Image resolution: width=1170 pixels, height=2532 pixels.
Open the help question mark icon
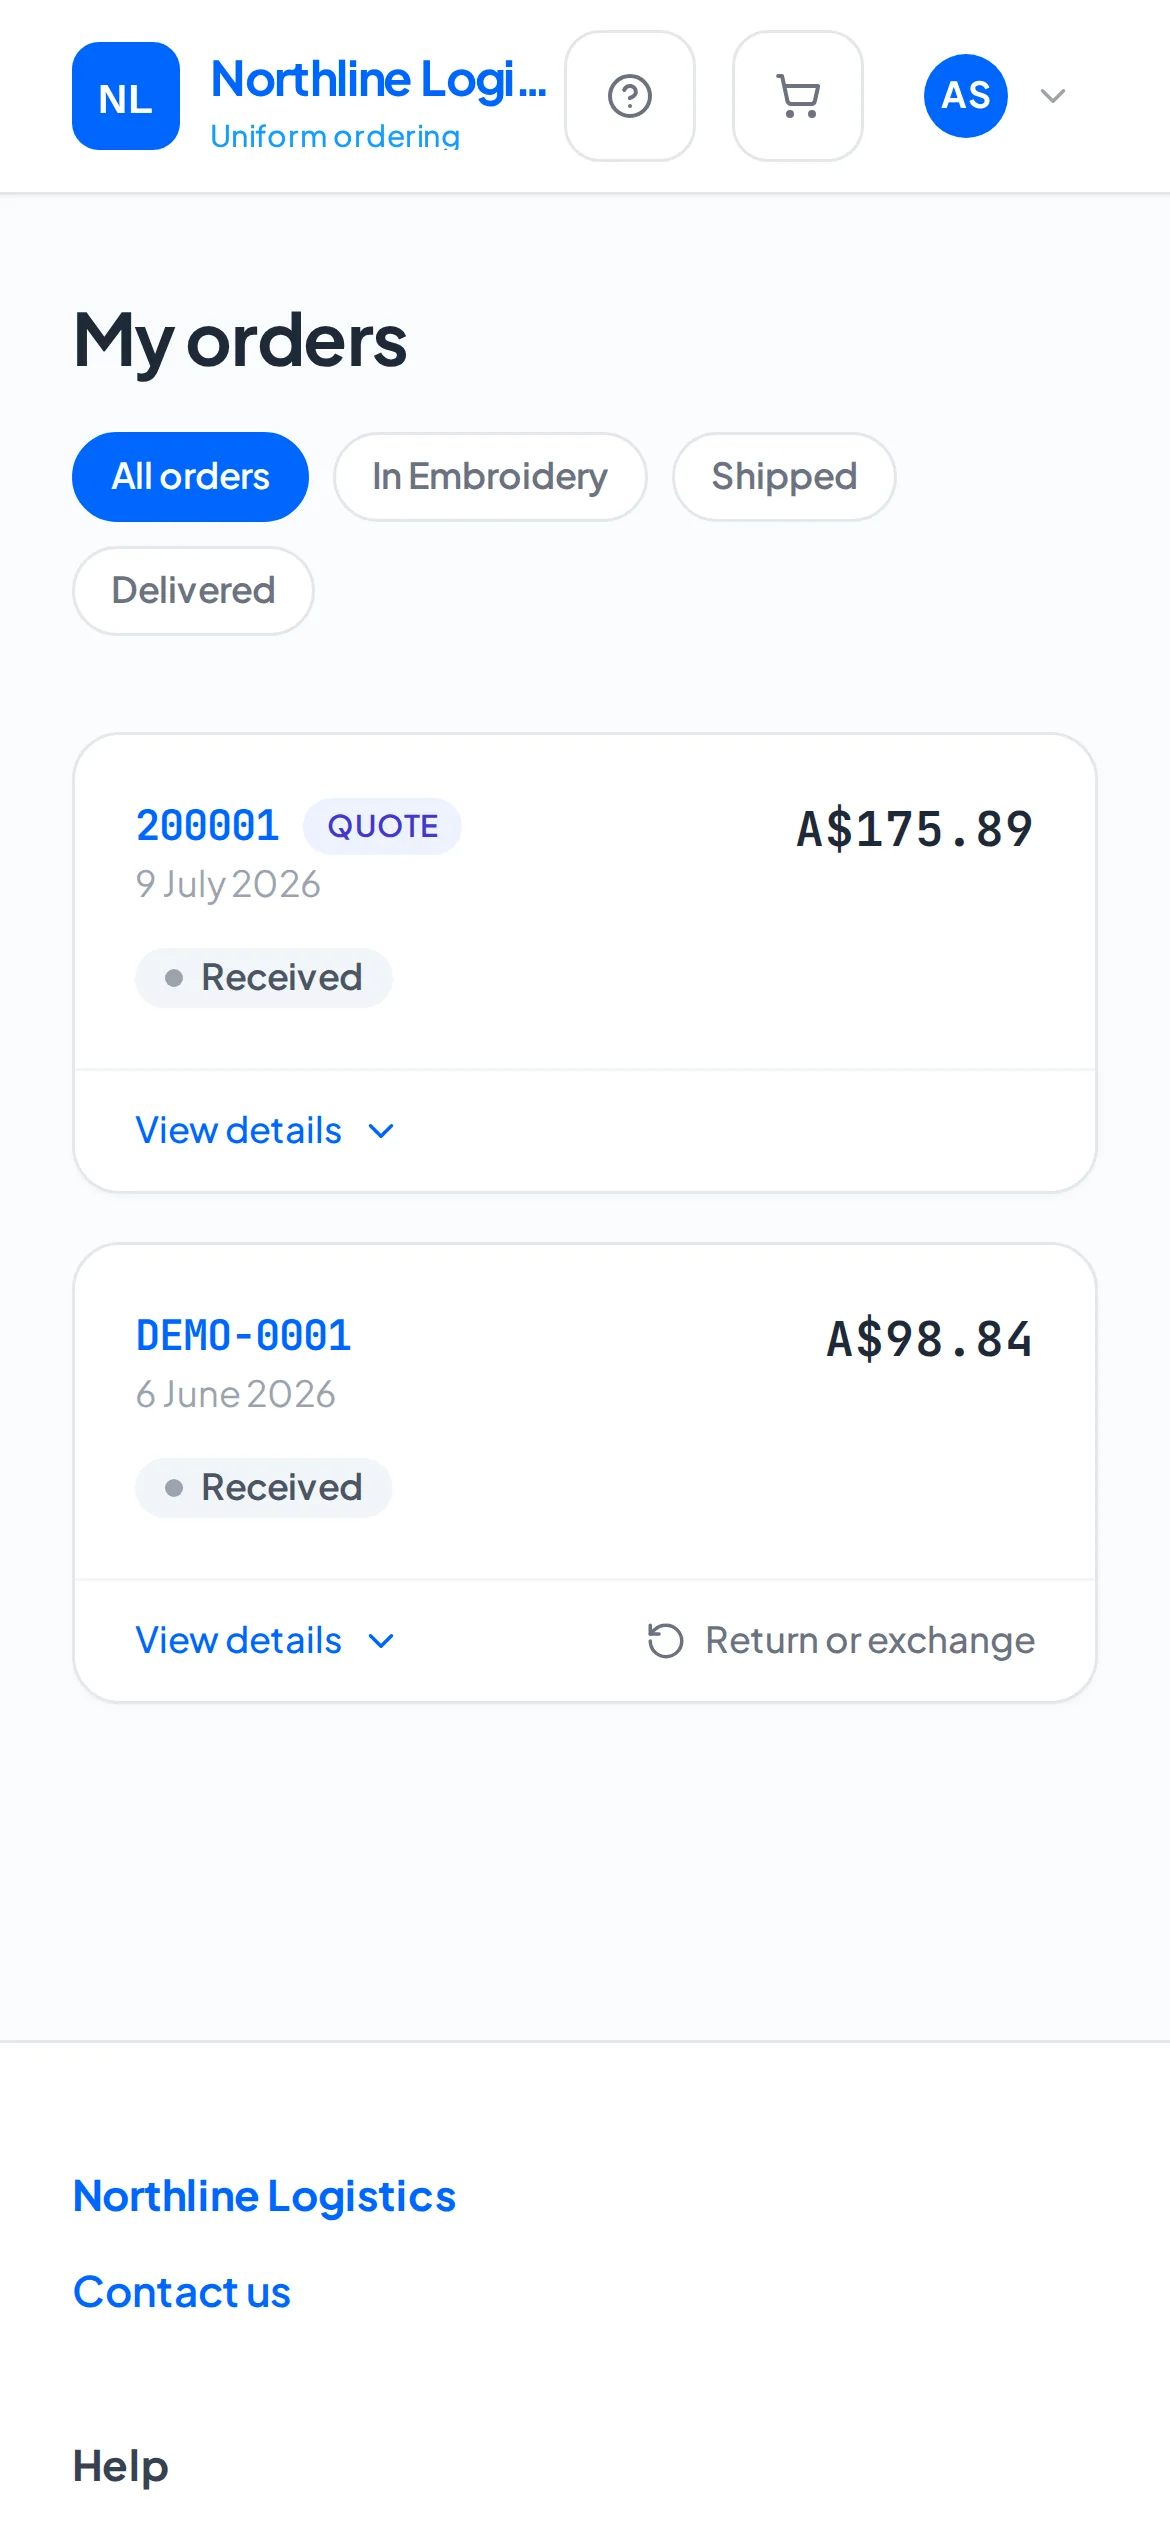[630, 96]
